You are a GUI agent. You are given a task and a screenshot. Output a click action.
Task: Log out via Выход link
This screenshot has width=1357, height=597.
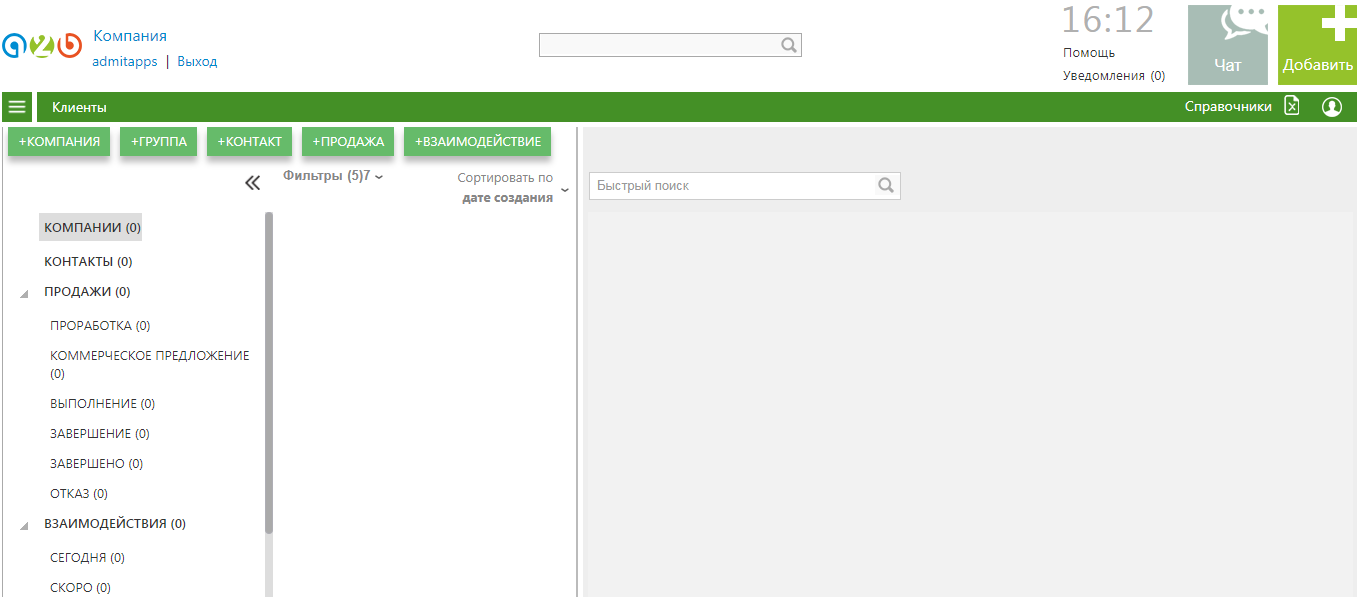(197, 61)
